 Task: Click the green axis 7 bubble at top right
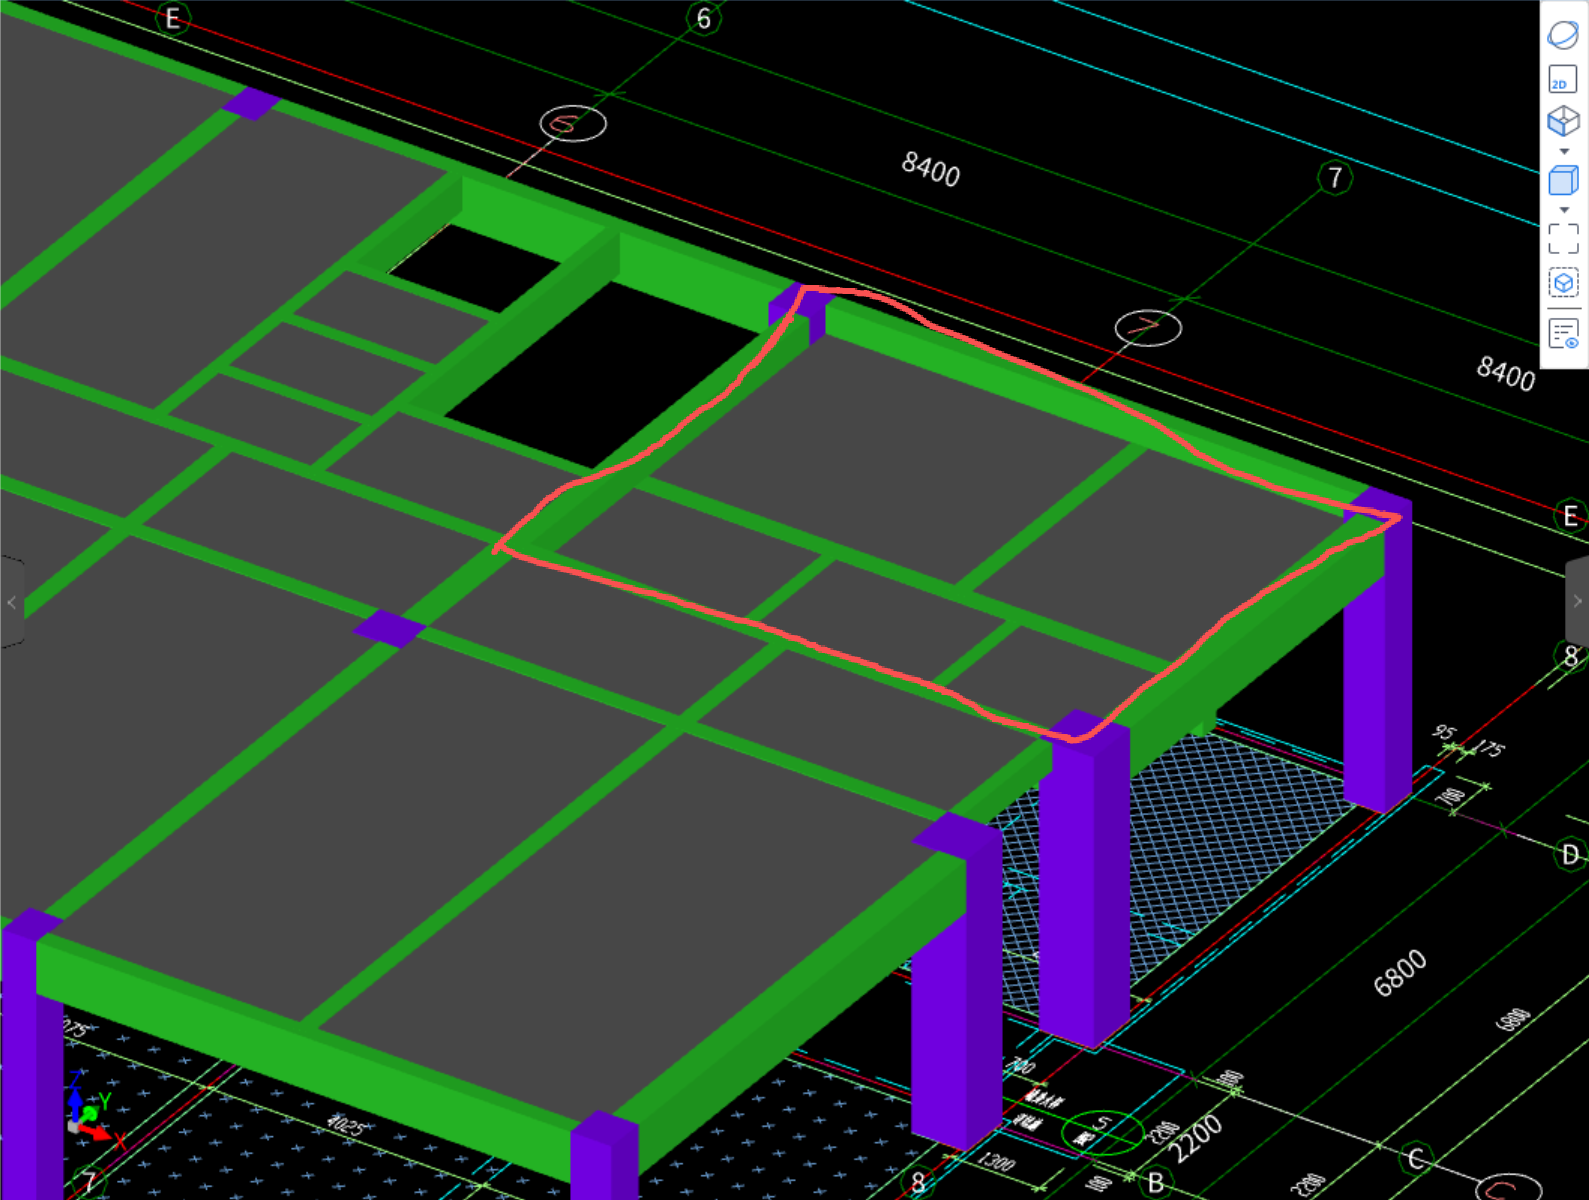[x=1335, y=178]
